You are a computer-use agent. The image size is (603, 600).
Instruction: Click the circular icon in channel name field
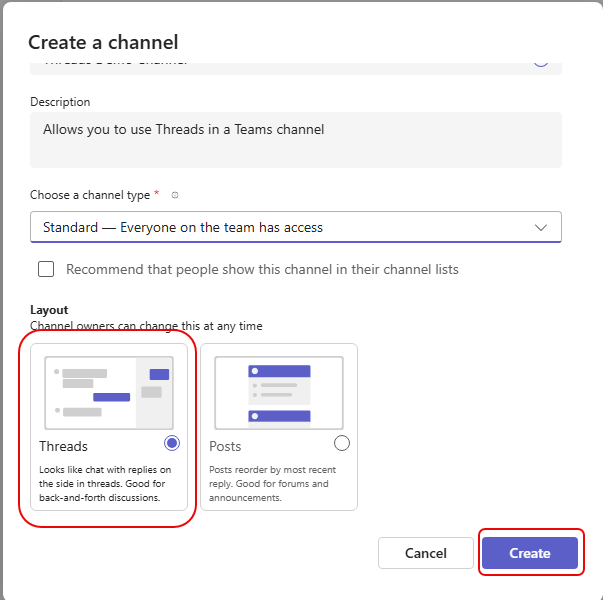[540, 62]
